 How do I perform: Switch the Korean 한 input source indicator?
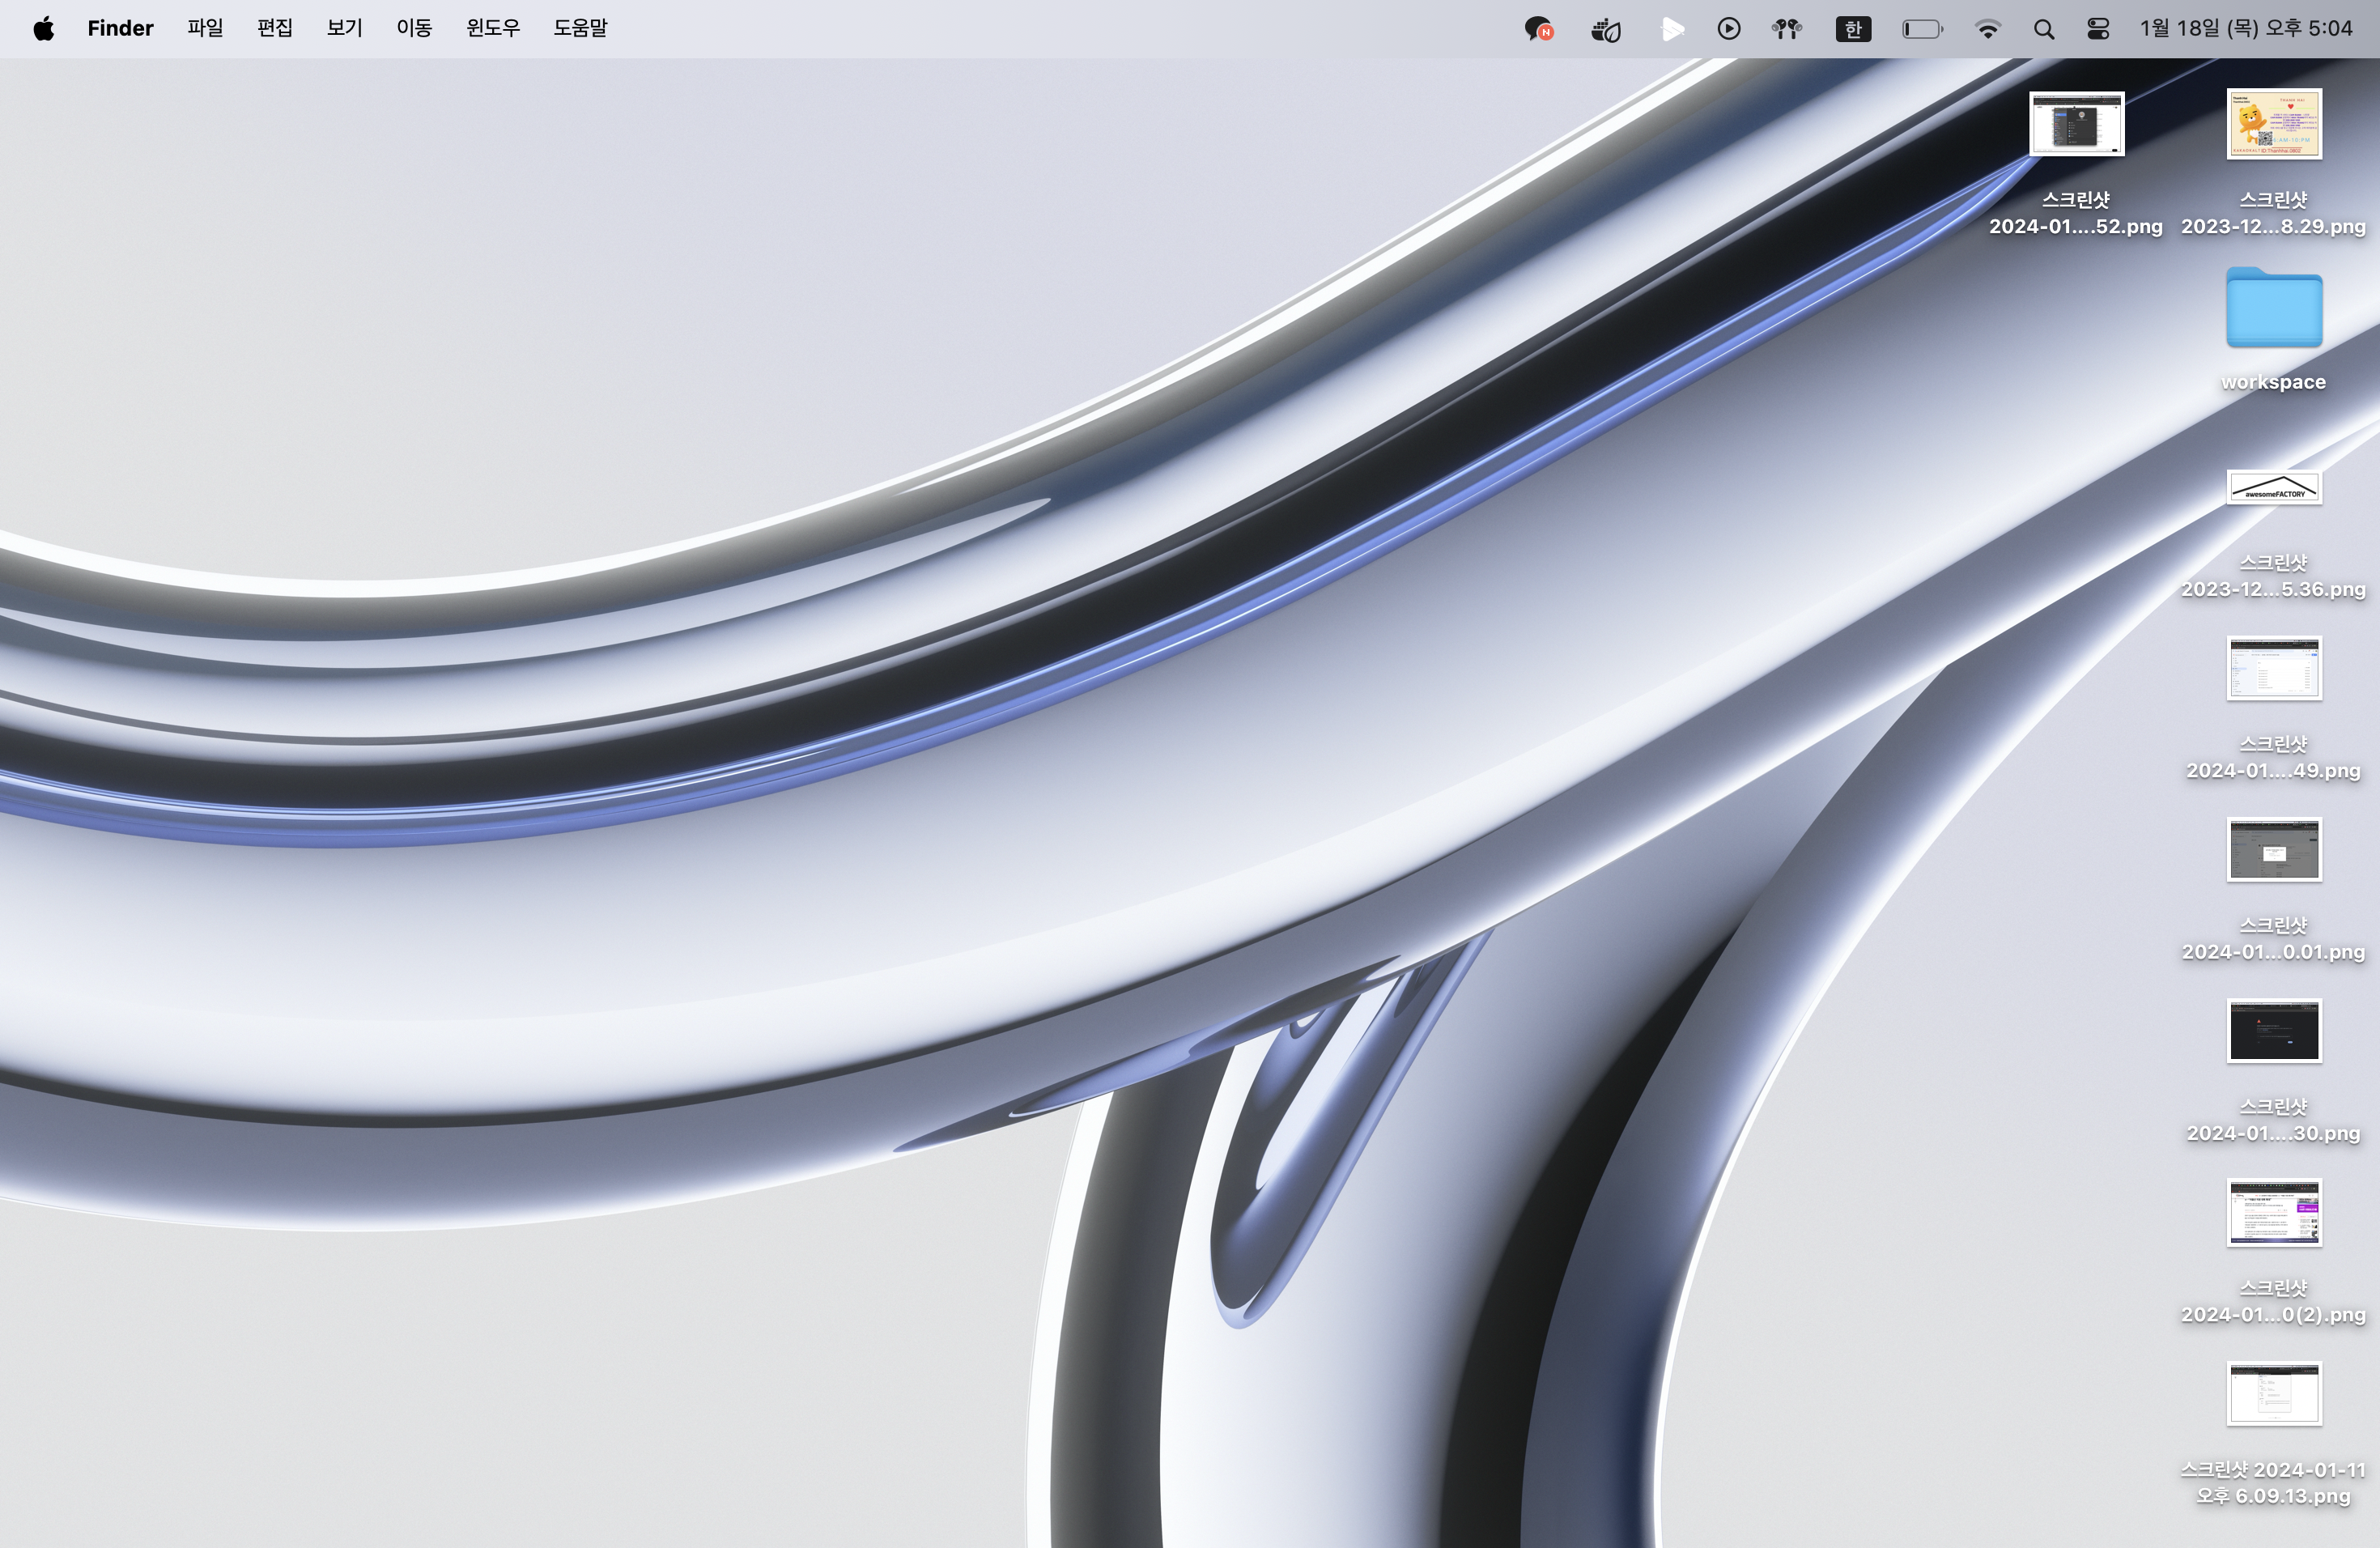pyautogui.click(x=1853, y=29)
